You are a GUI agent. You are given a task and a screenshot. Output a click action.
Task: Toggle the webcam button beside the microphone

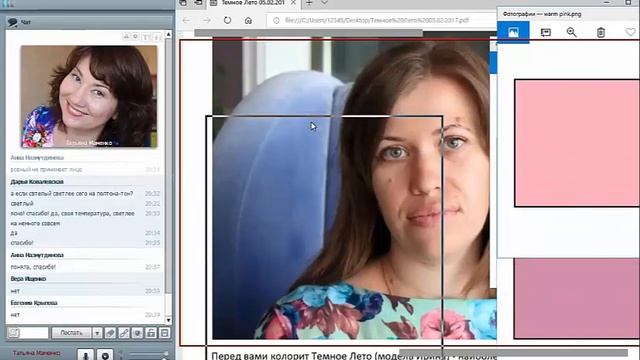pyautogui.click(x=105, y=355)
